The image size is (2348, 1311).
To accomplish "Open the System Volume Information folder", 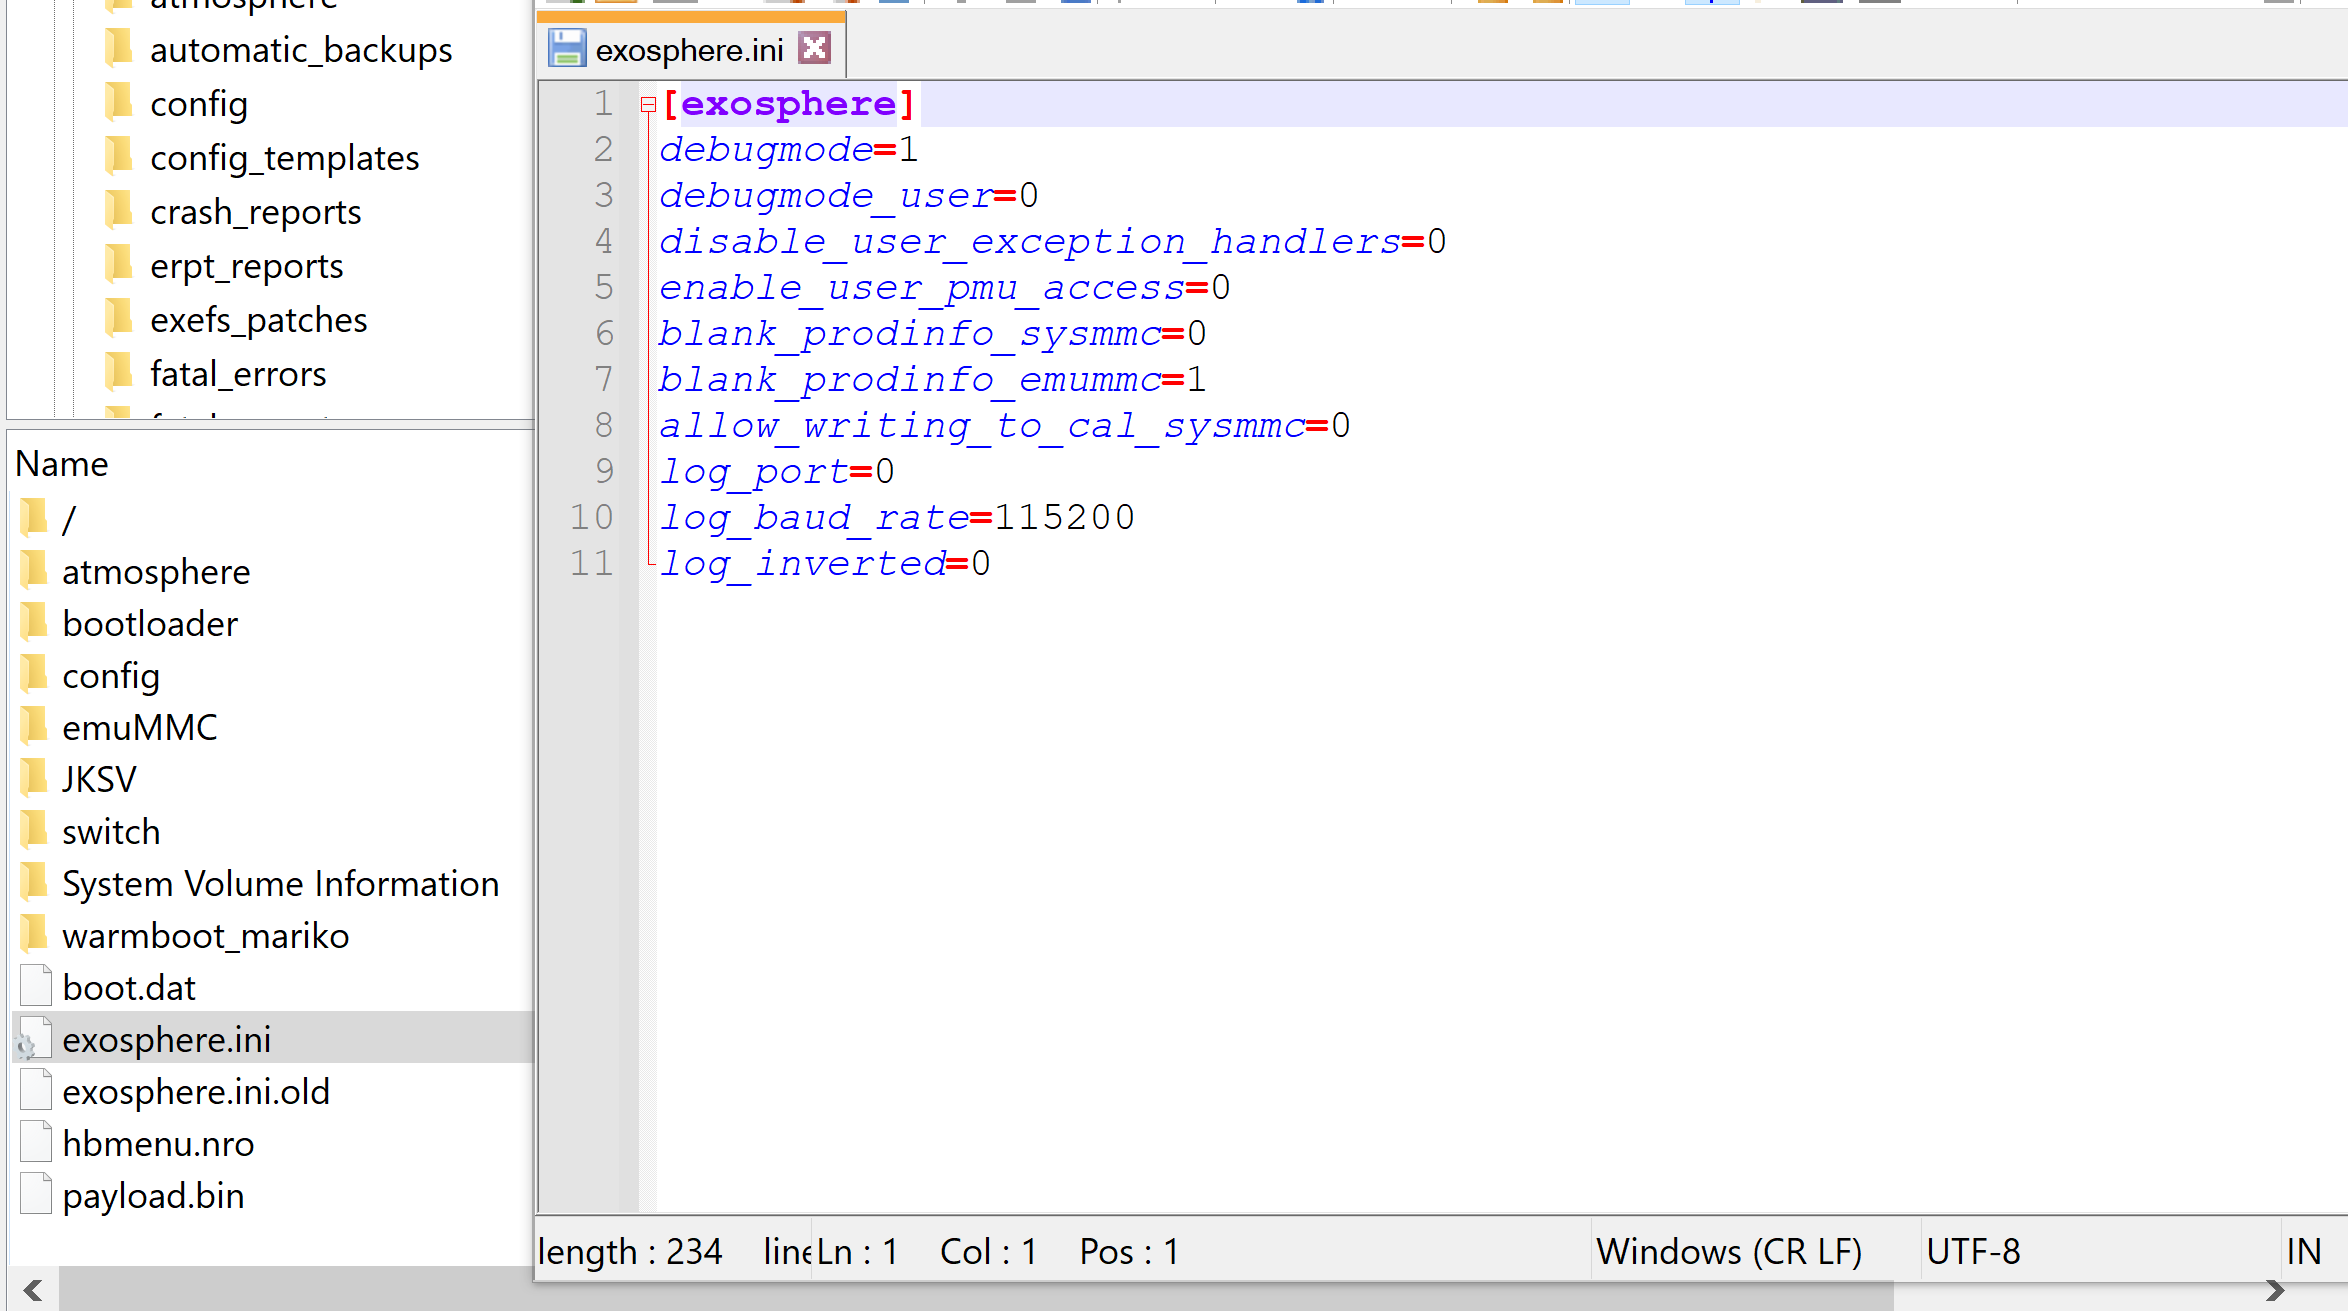I will 280,883.
